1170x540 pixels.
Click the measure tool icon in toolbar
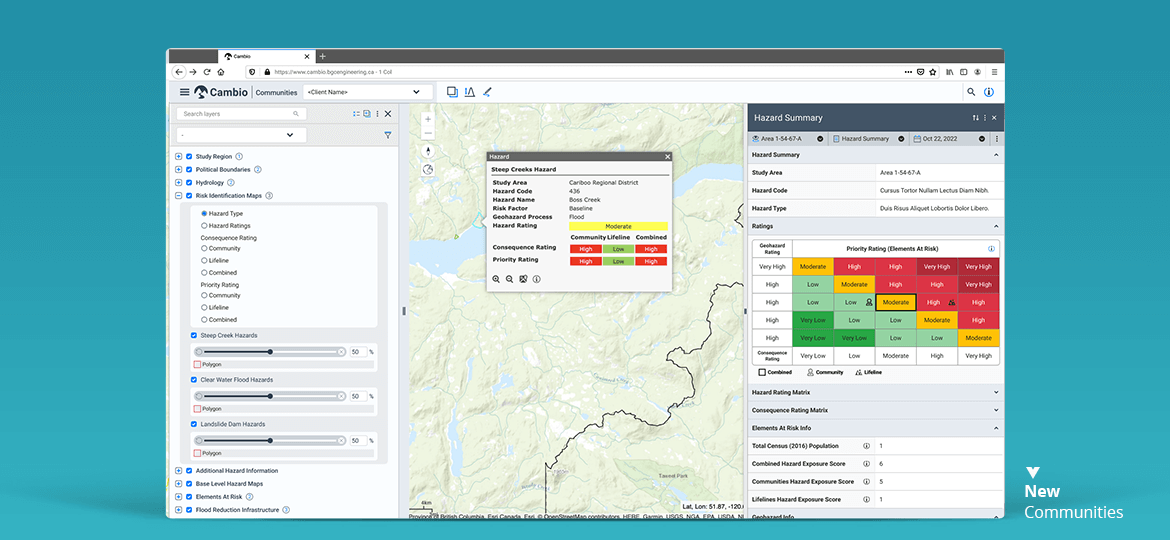[469, 92]
